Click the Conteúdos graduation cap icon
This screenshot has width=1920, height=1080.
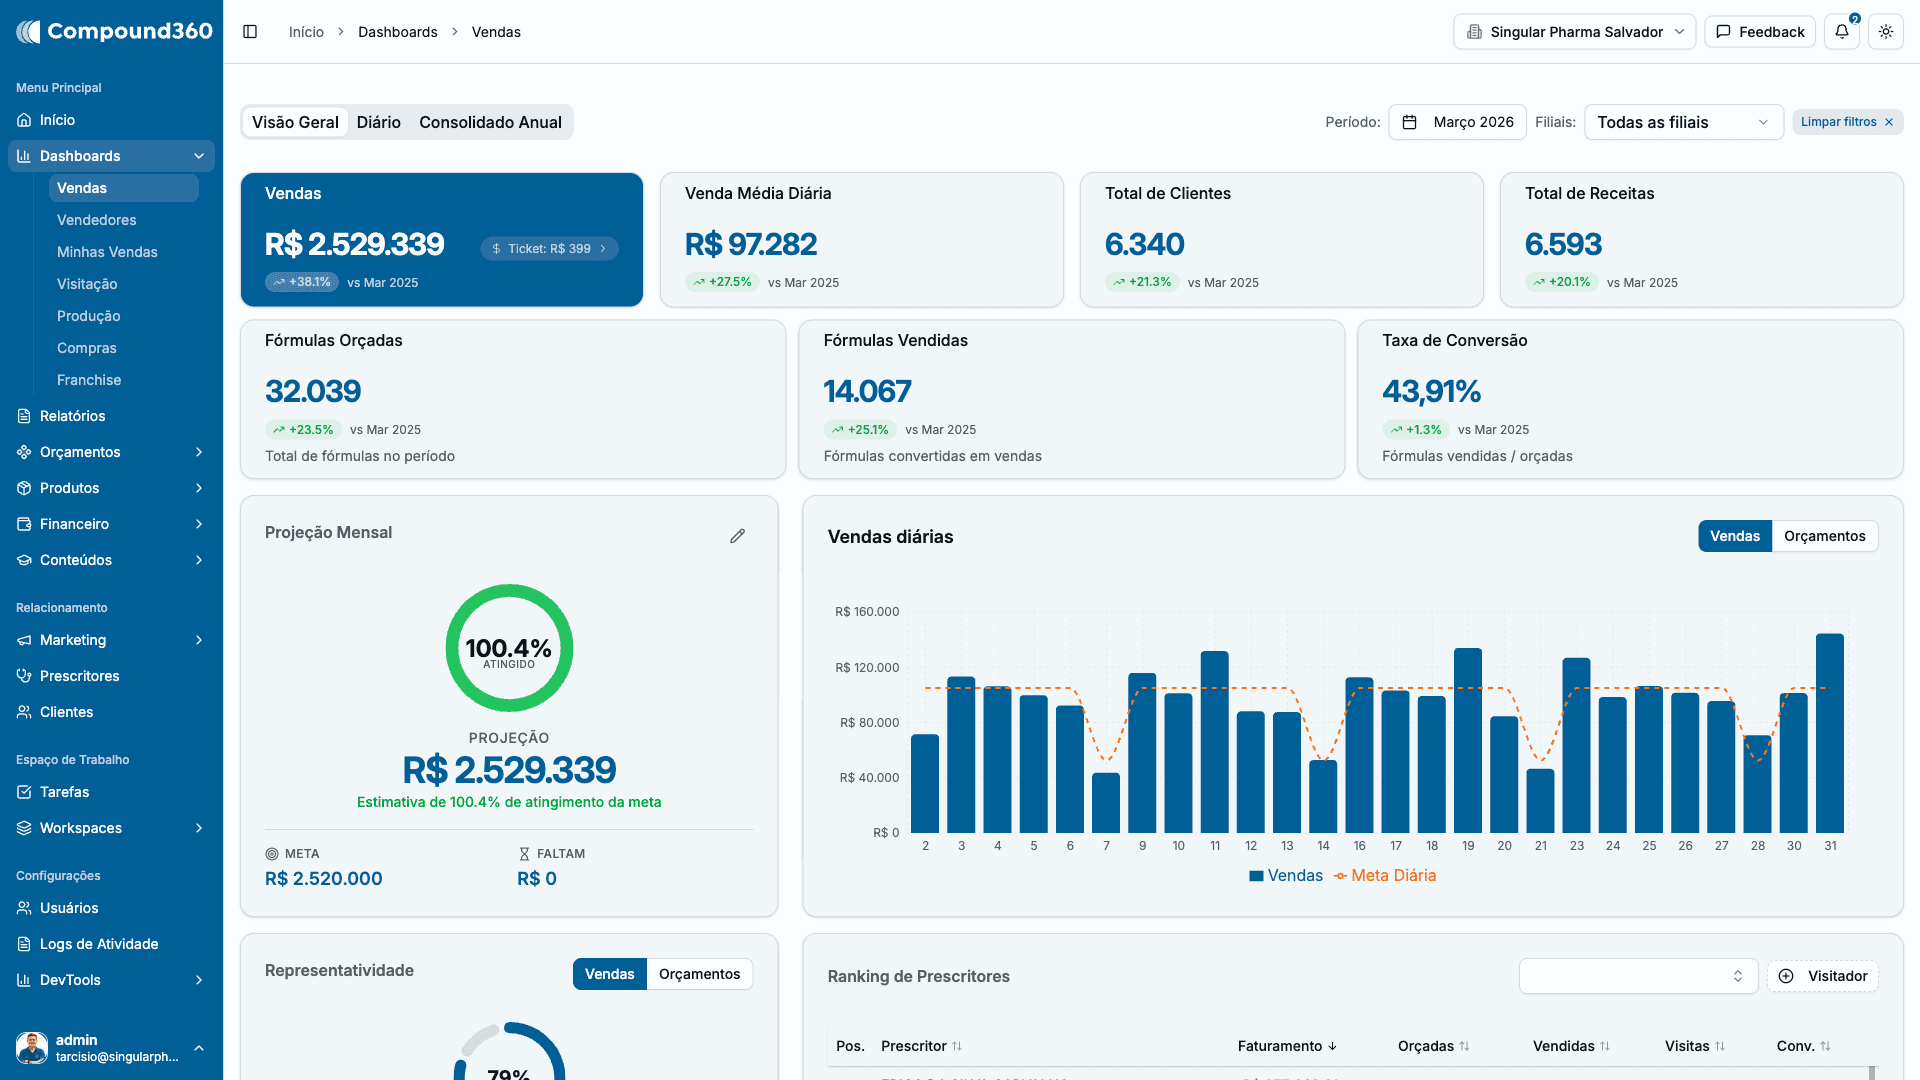click(24, 560)
